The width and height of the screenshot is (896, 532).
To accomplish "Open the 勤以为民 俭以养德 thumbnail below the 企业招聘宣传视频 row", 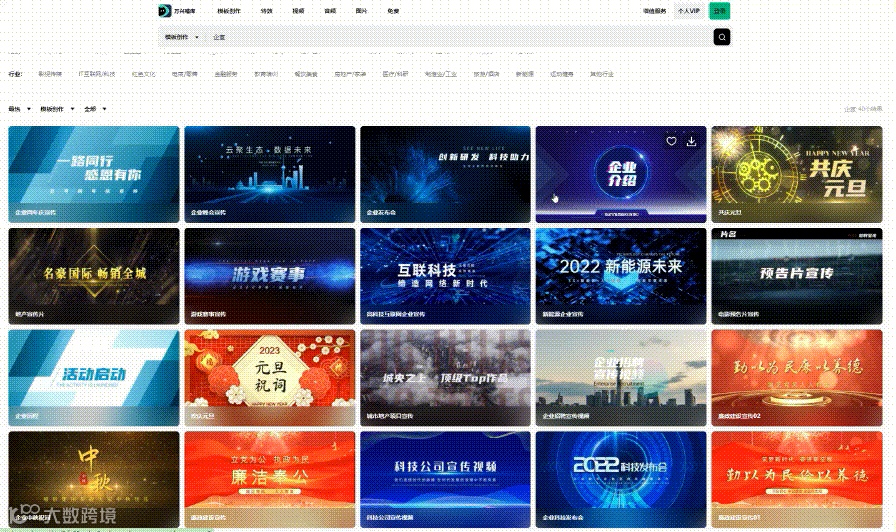I will tap(797, 479).
